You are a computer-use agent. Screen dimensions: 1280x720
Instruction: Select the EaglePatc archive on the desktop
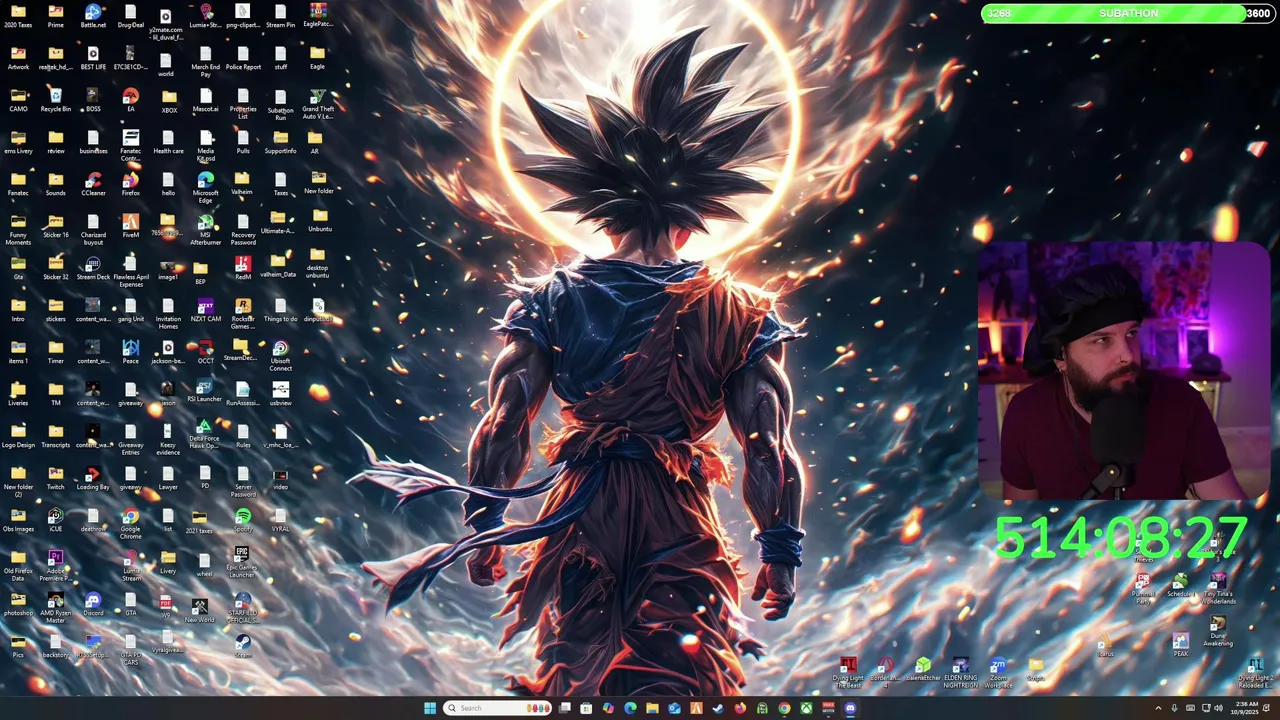click(318, 13)
